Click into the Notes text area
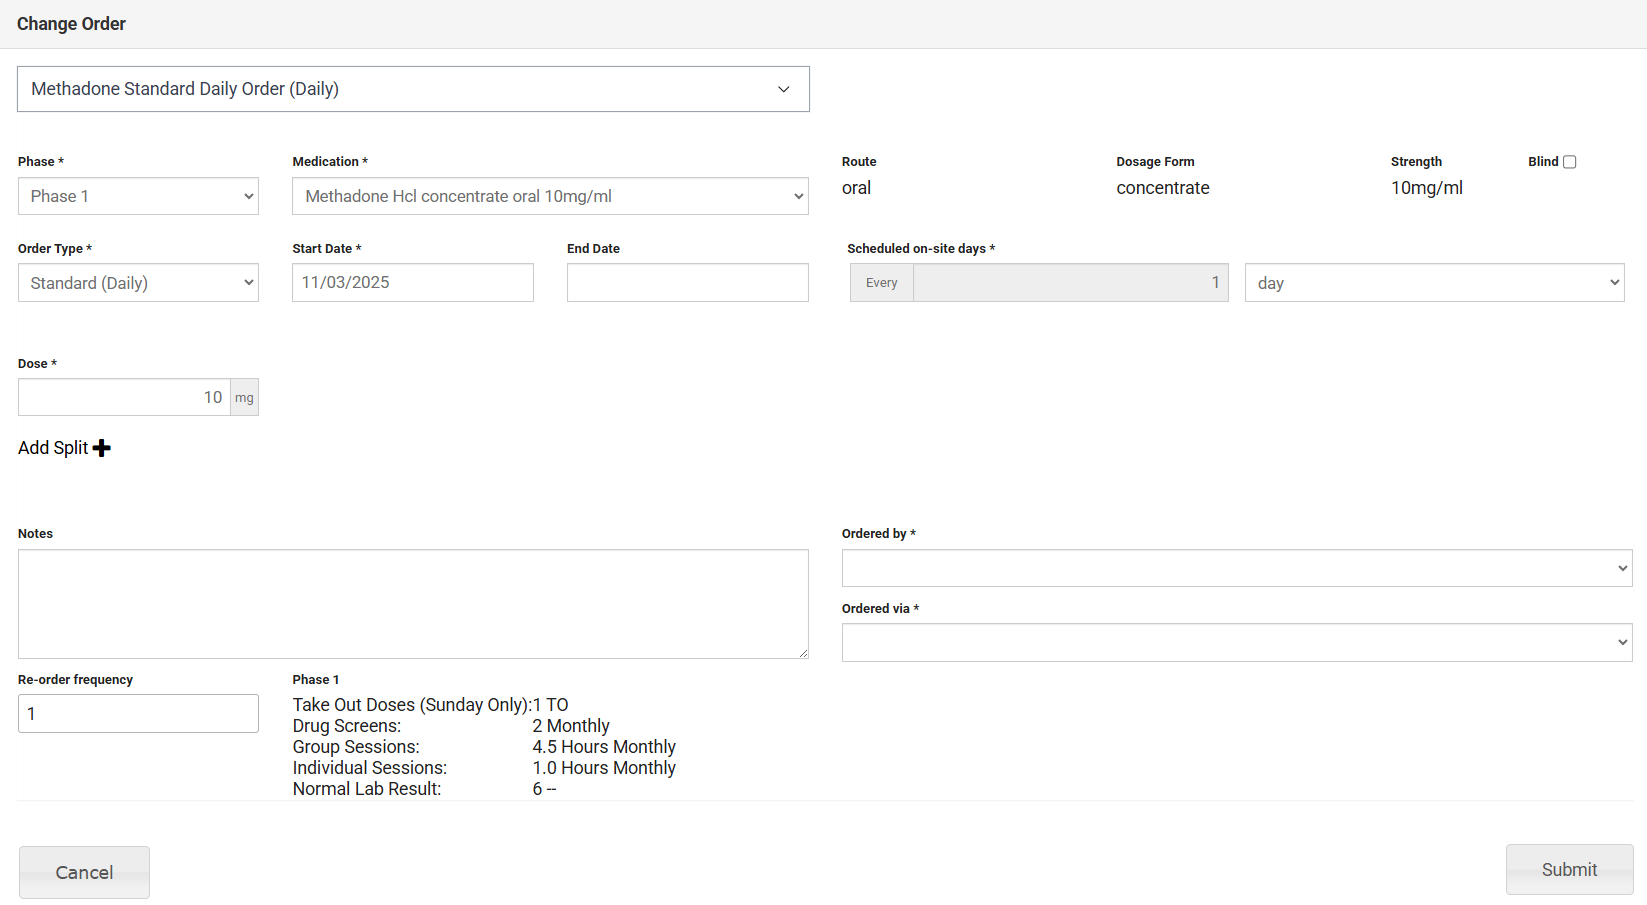Viewport: 1647px width, 905px height. [413, 604]
